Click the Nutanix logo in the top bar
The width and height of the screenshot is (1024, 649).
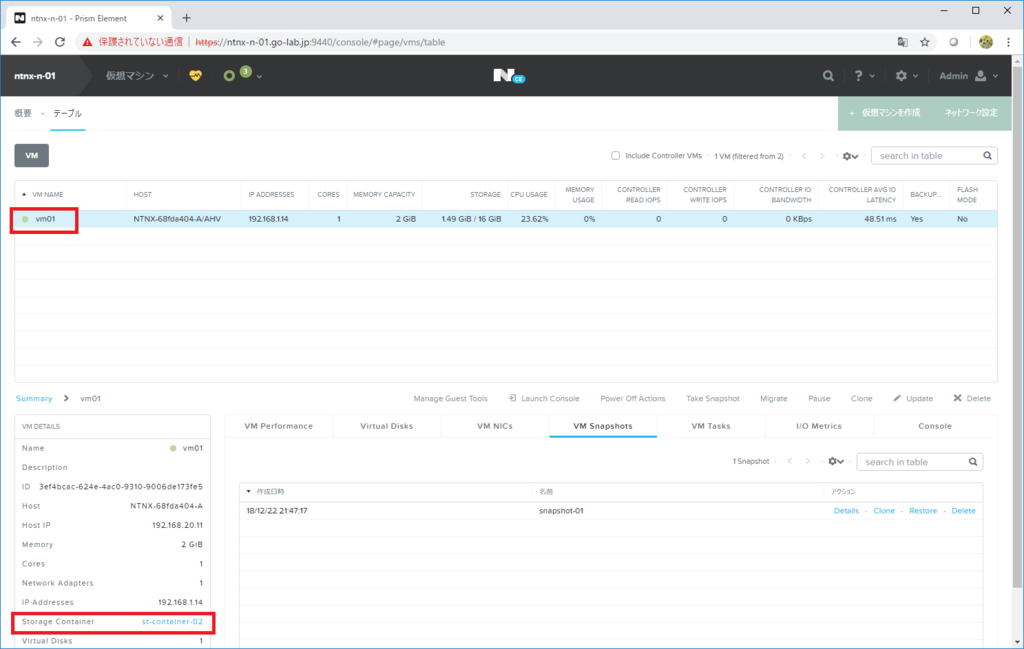[508, 74]
